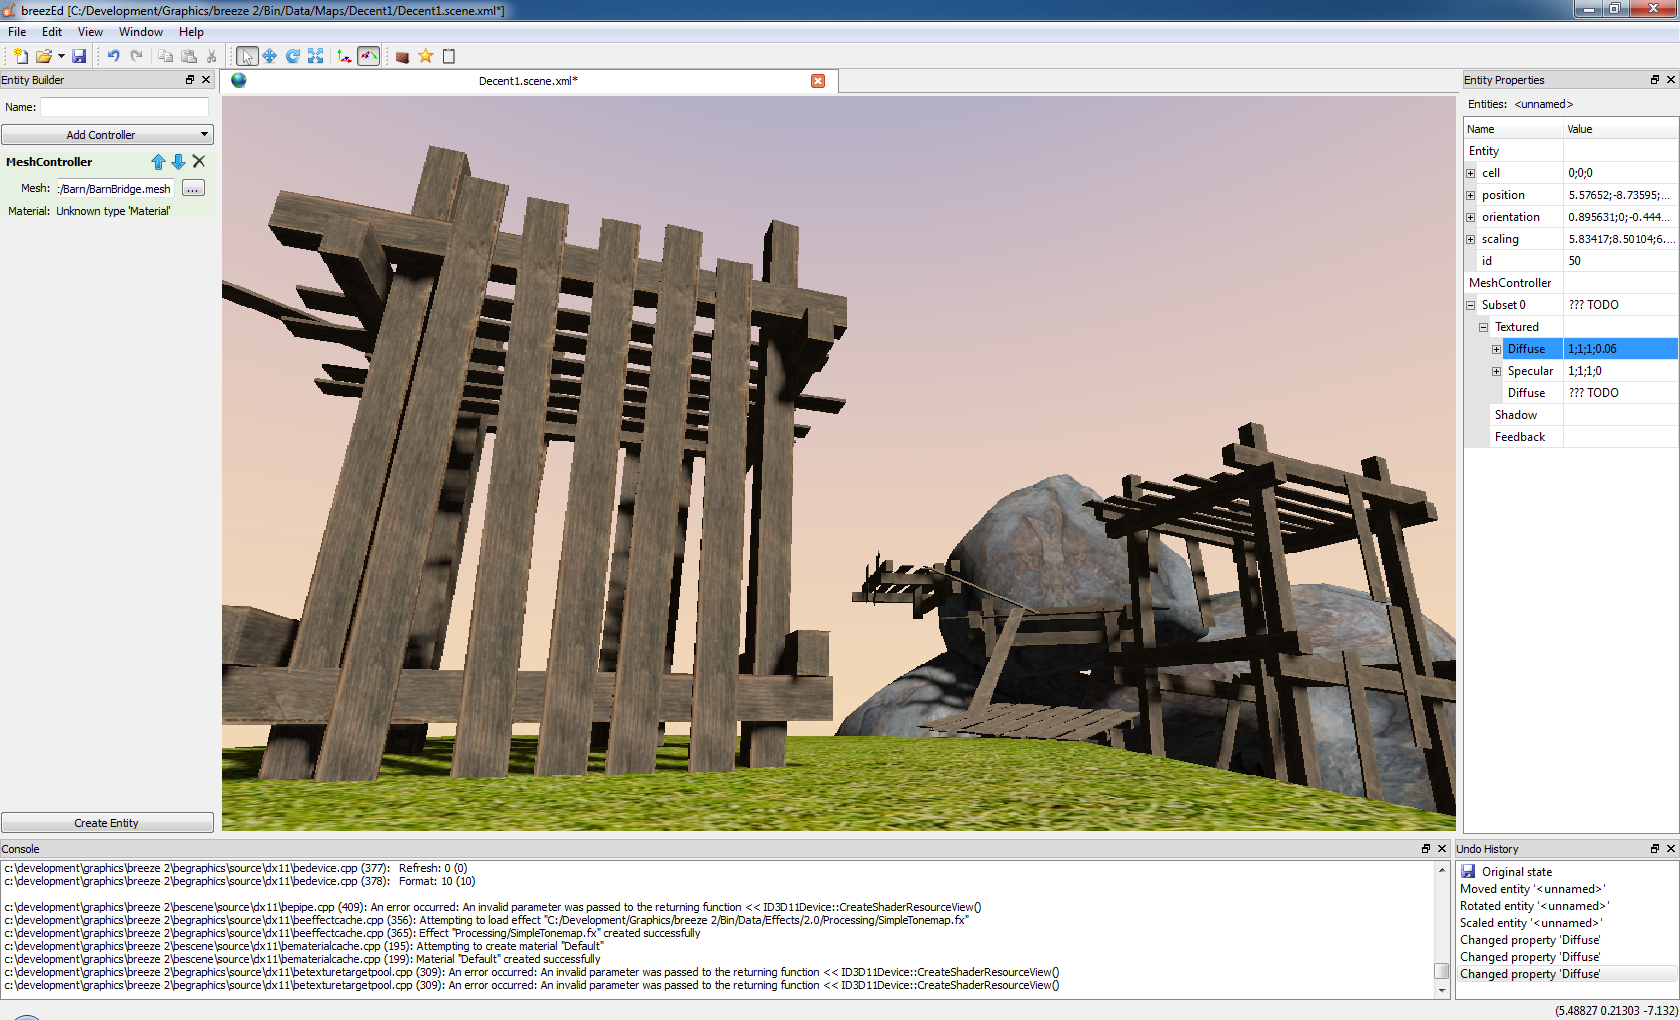Activate the move/translate tool
Image resolution: width=1680 pixels, height=1020 pixels.
pos(270,56)
